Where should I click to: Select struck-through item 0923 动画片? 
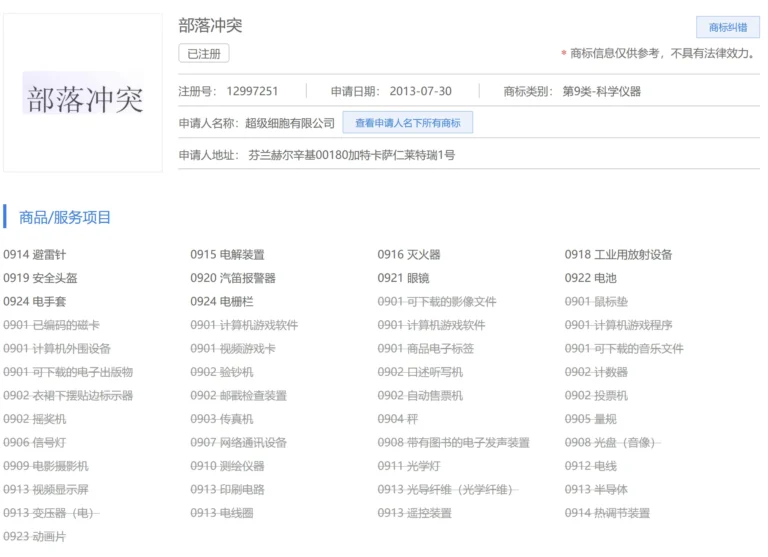(x=35, y=536)
